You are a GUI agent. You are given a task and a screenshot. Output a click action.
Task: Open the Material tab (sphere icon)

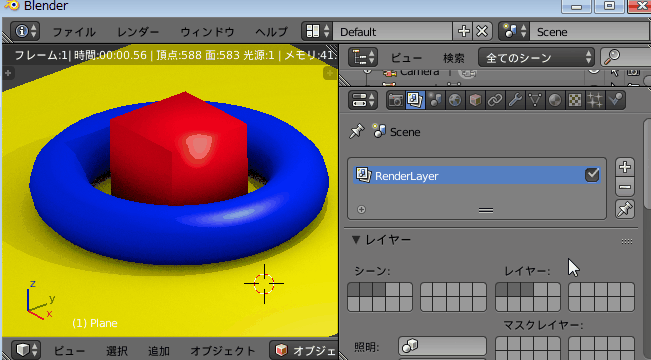555,100
